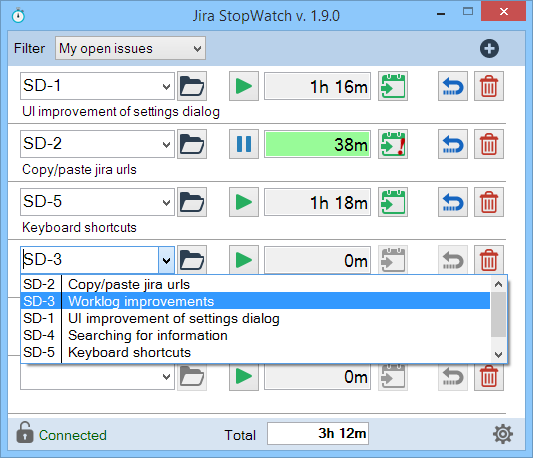Image resolution: width=533 pixels, height=458 pixels.
Task: Post worklog for SD-2 with exclamation mark
Action: pos(393,144)
